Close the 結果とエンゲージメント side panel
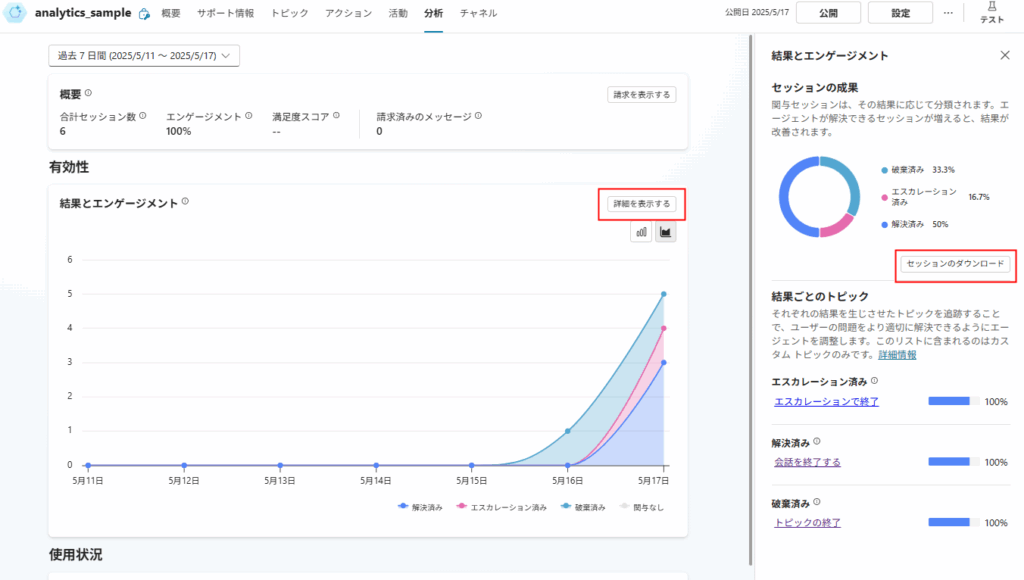The width and height of the screenshot is (1024, 580). coord(1004,56)
